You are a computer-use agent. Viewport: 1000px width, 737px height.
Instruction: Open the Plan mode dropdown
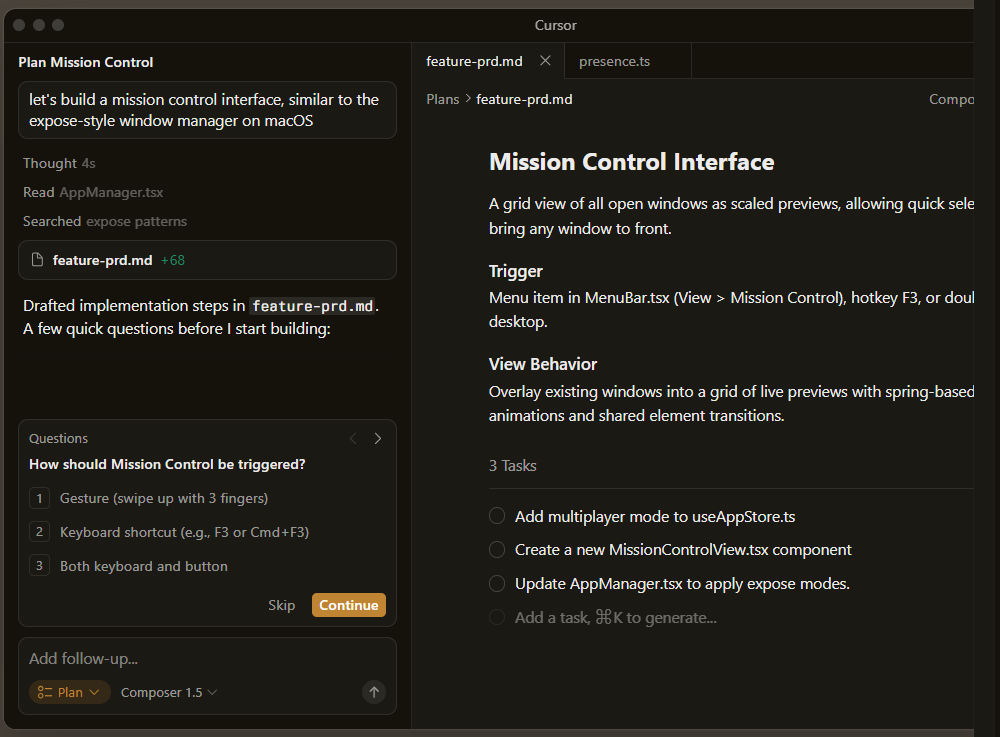(70, 692)
